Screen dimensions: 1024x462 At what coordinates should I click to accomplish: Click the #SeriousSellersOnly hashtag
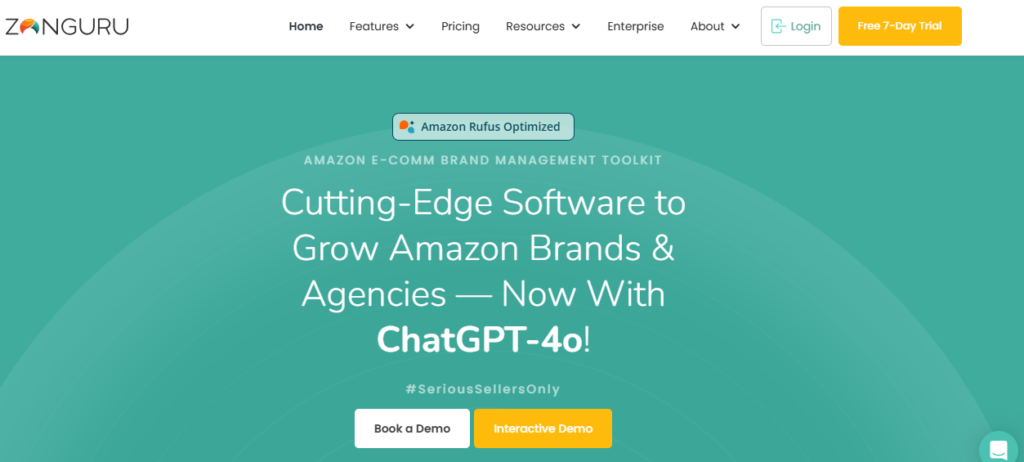(483, 389)
